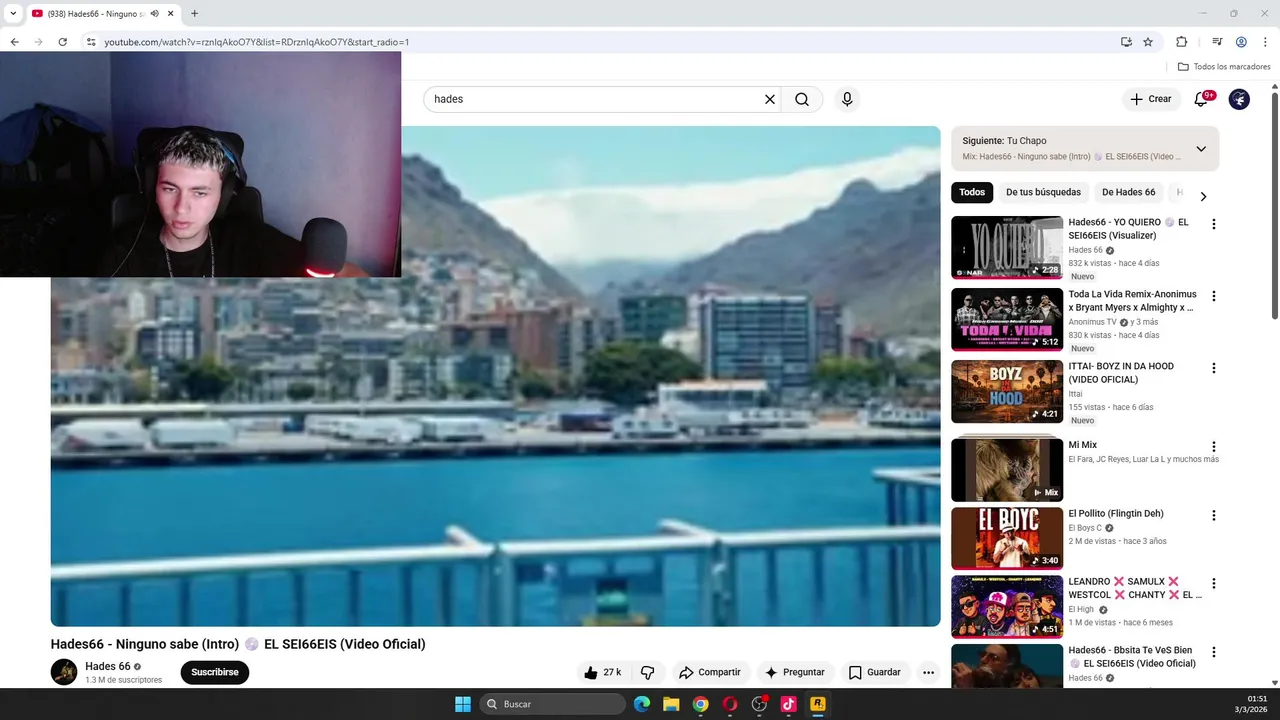Open options menu for El Pollito video

(1214, 515)
